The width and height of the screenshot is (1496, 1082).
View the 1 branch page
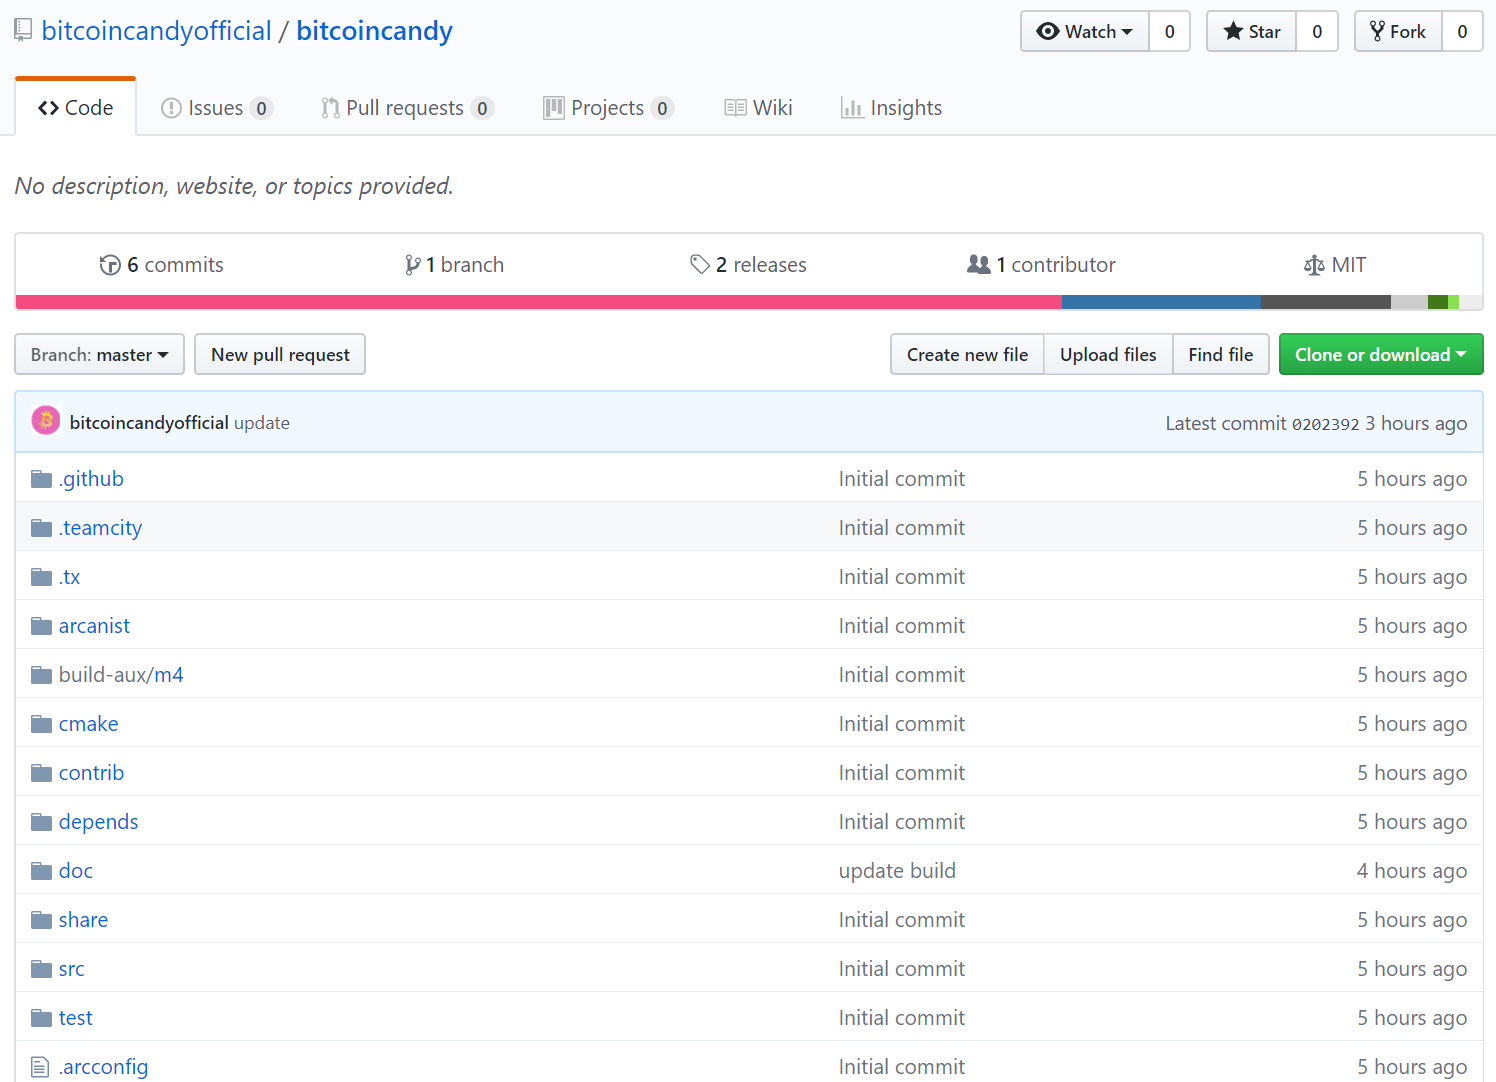tap(454, 265)
